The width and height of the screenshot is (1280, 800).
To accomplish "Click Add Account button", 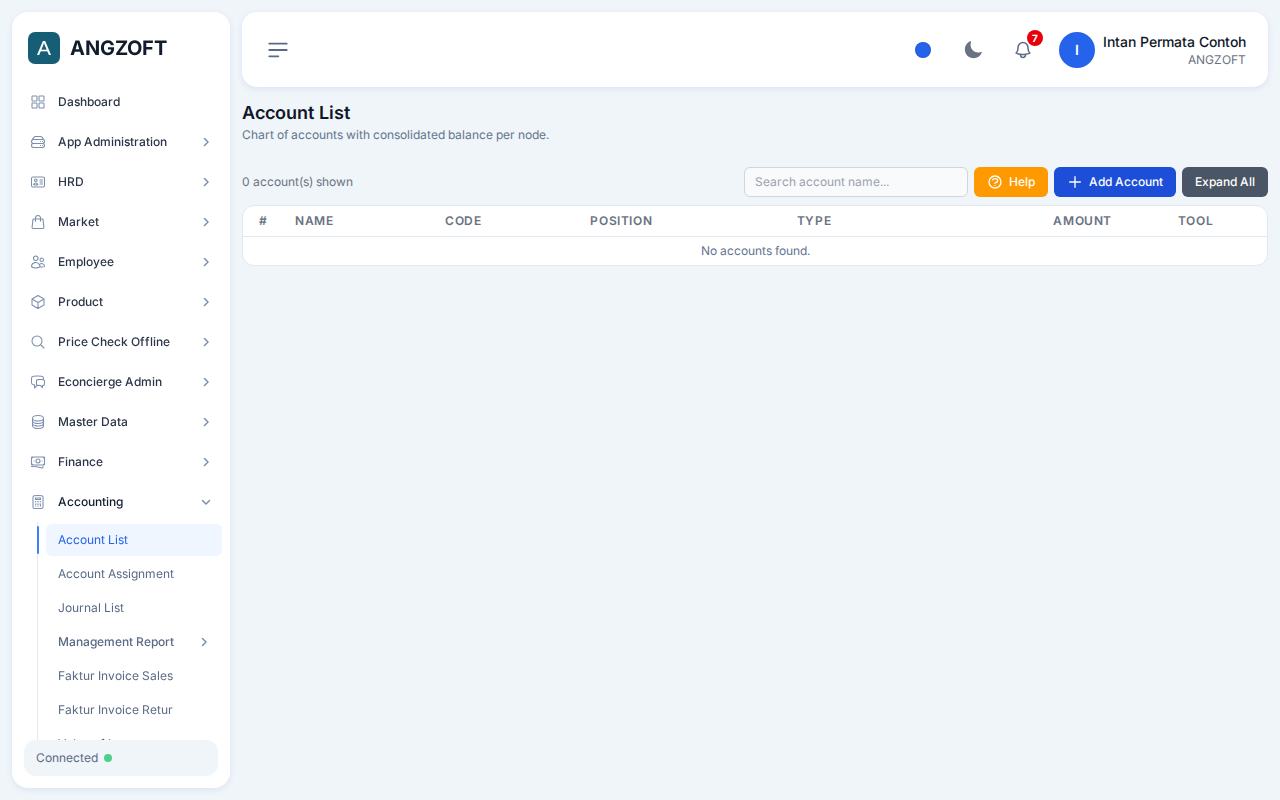I will [x=1115, y=182].
